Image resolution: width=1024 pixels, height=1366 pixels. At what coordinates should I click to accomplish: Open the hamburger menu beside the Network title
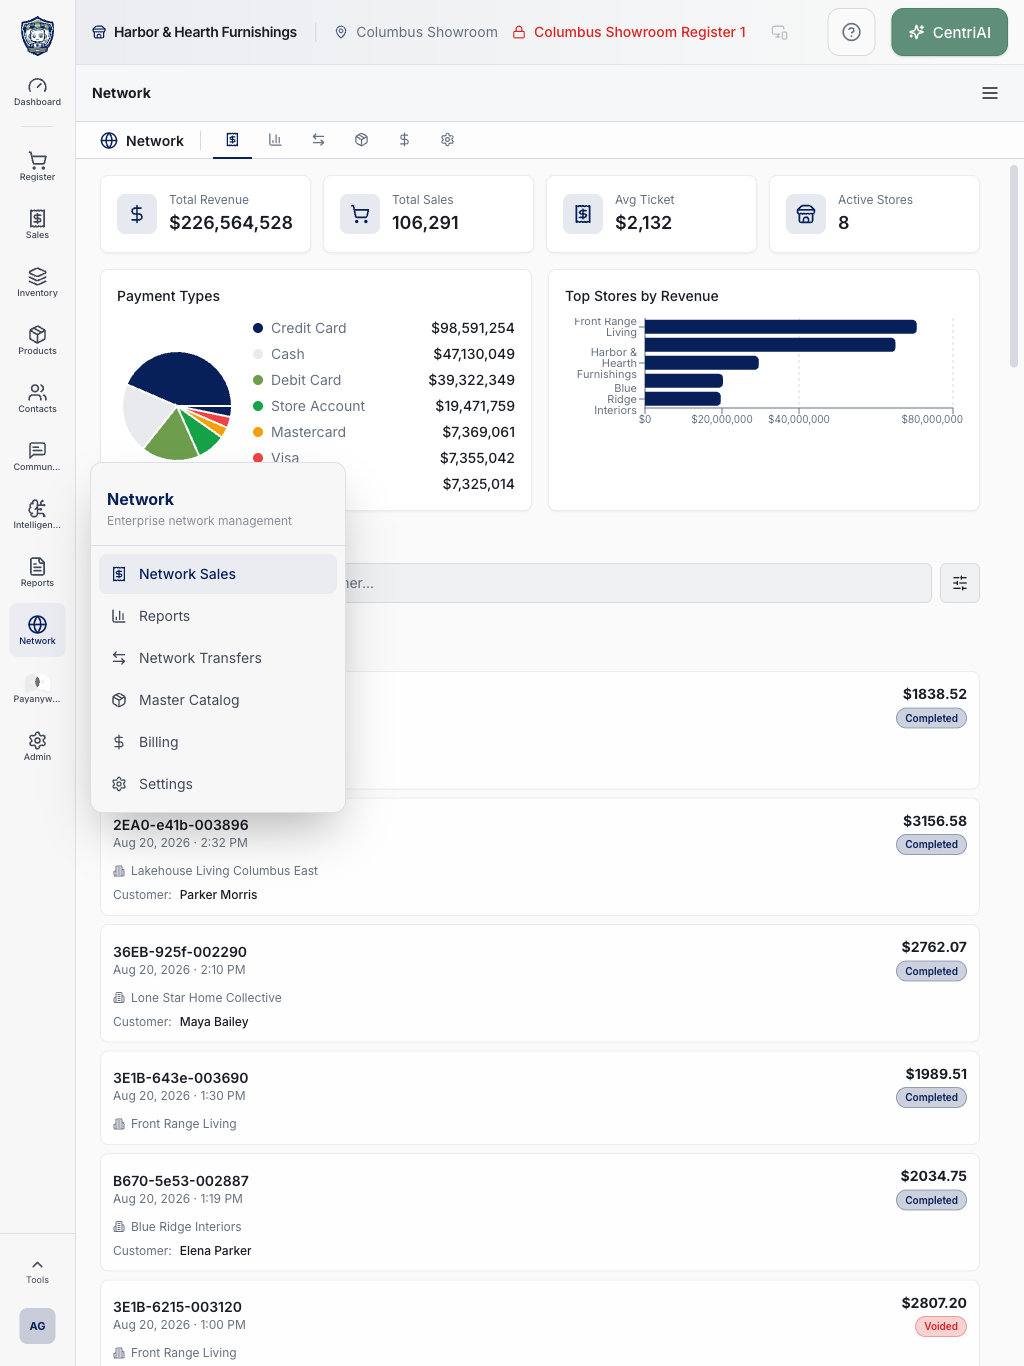coord(990,93)
